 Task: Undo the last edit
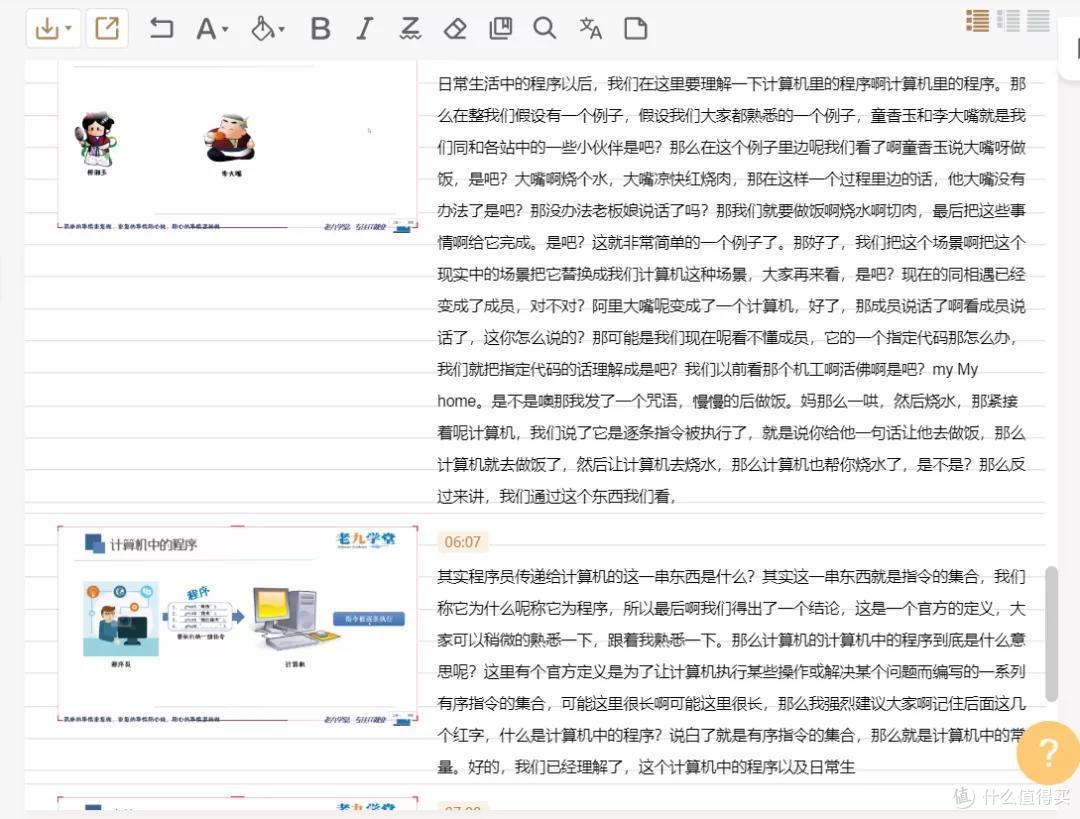pos(161,29)
